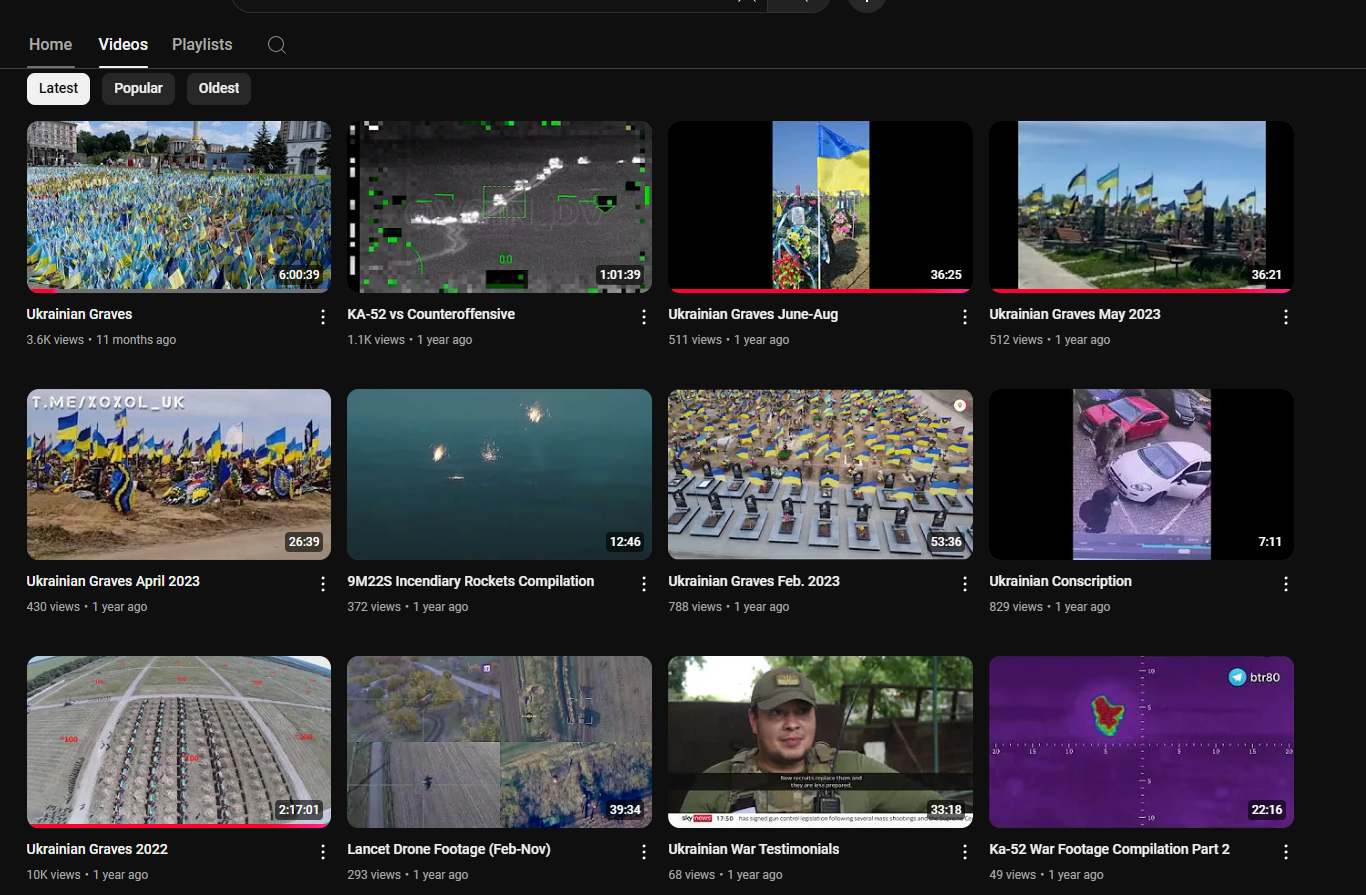This screenshot has width=1366, height=895.
Task: Click the "293 views" metadata line
Action: (408, 875)
